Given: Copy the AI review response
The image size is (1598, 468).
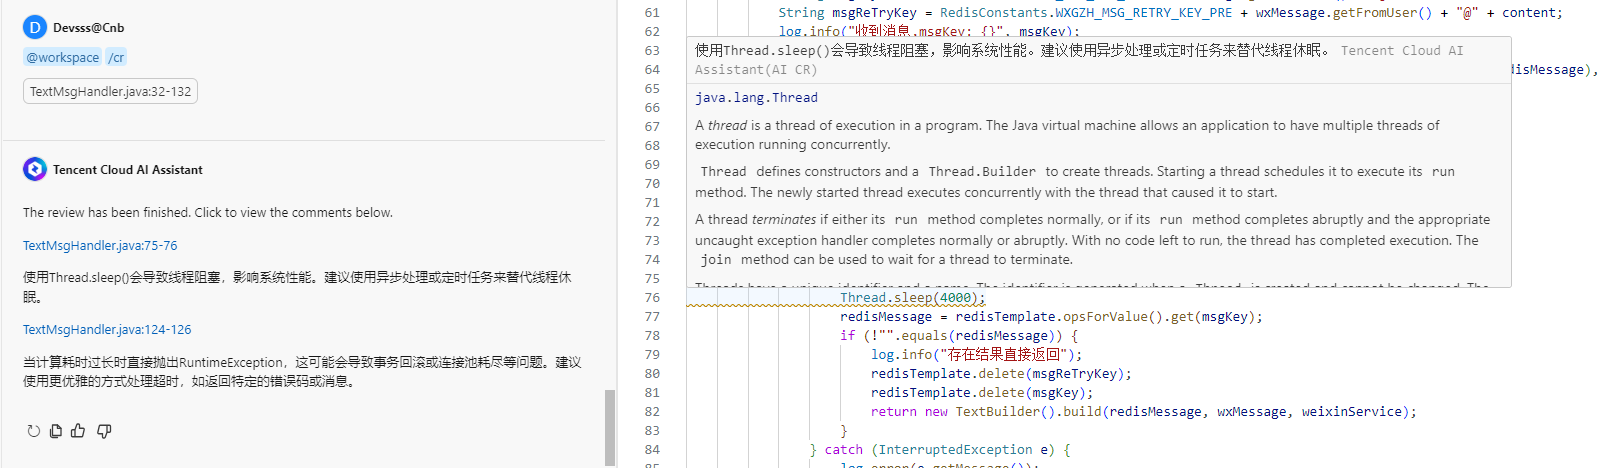Looking at the screenshot, I should pos(56,431).
